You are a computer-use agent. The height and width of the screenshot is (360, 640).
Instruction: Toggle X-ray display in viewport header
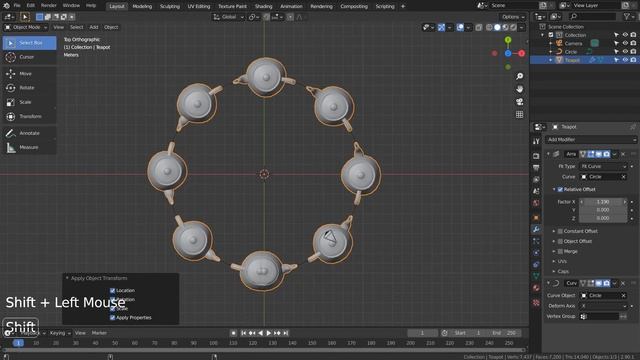click(x=479, y=27)
